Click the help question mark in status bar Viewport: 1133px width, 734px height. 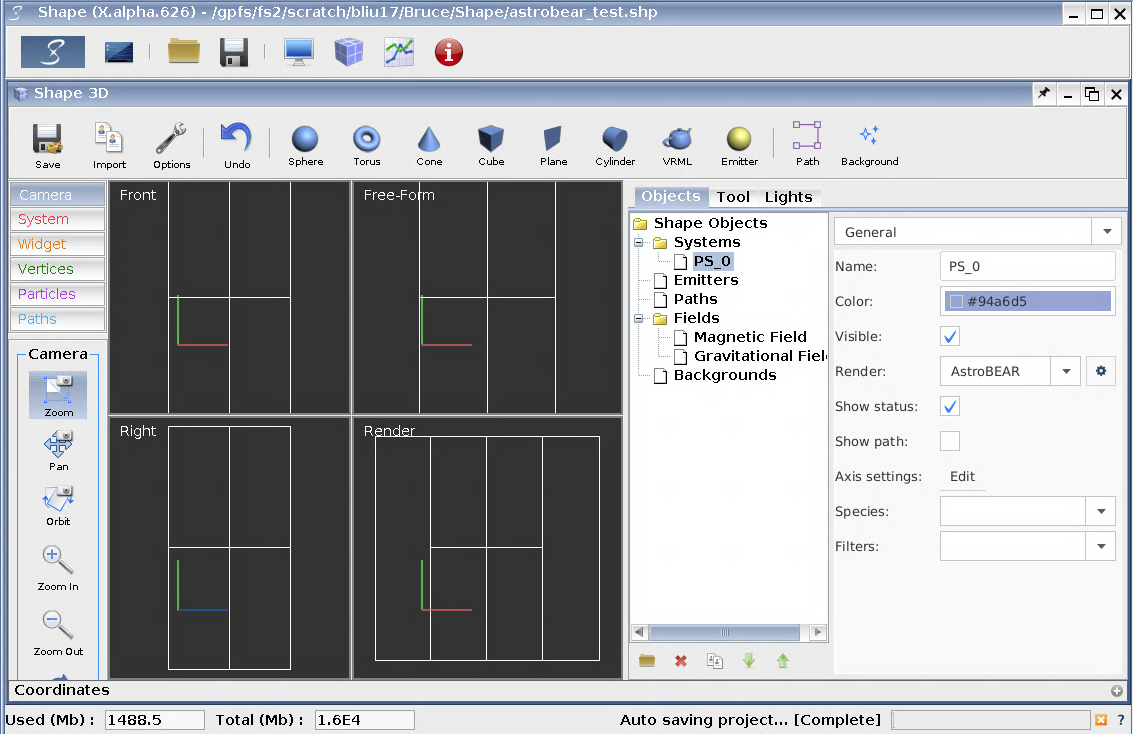tap(1121, 720)
